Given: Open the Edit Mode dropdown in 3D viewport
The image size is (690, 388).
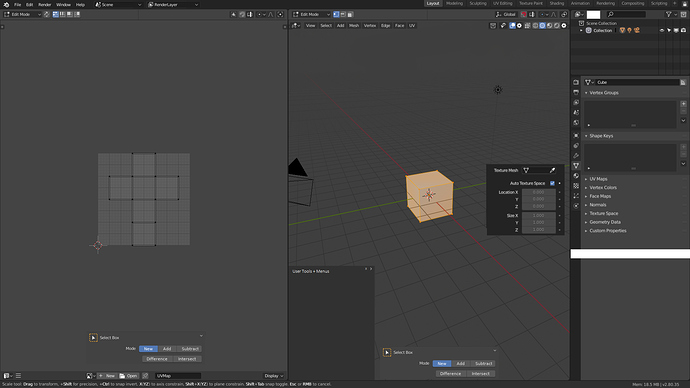Looking at the screenshot, I should click(x=311, y=14).
